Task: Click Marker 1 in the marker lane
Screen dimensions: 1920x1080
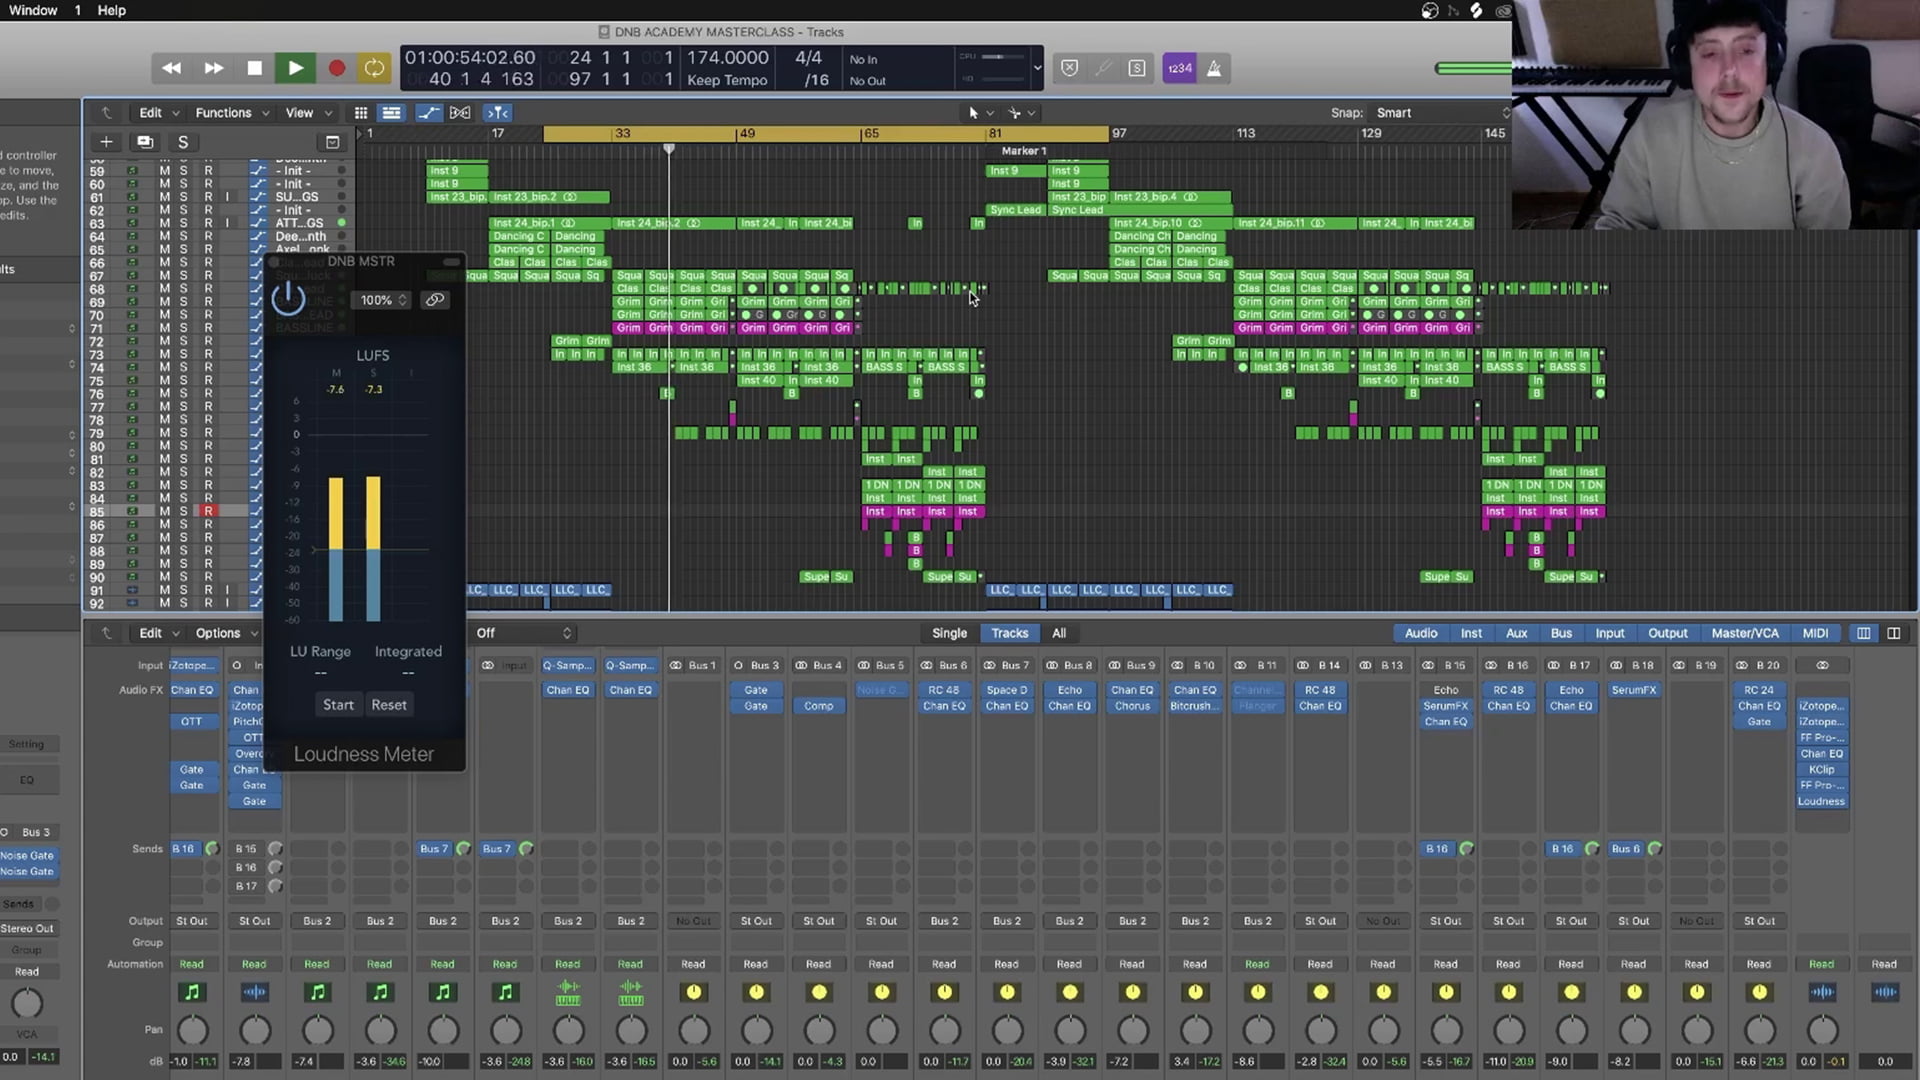Action: (x=1024, y=151)
